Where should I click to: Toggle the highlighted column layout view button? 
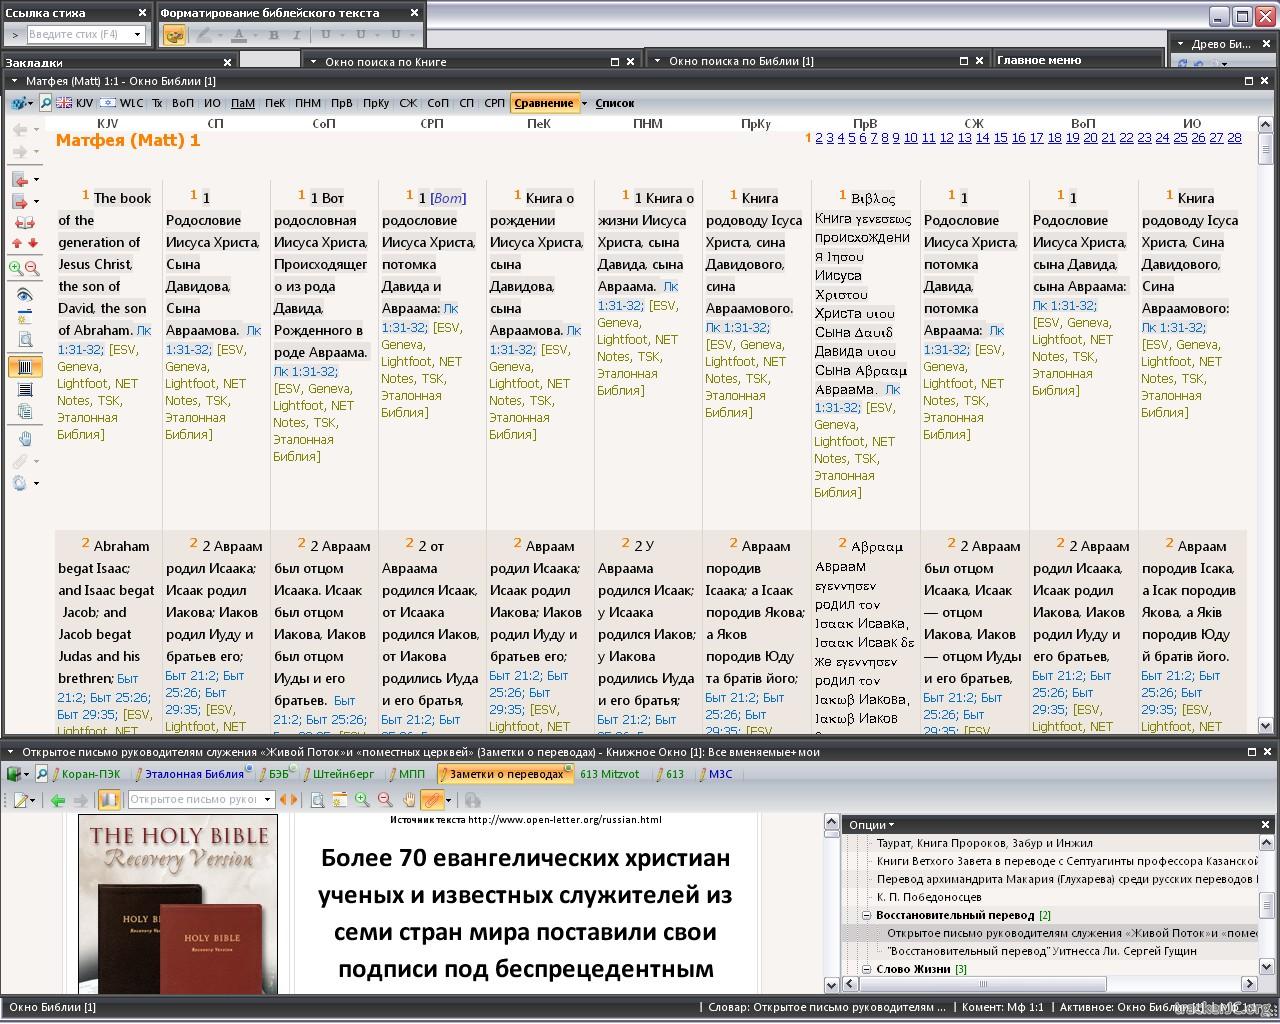point(25,367)
